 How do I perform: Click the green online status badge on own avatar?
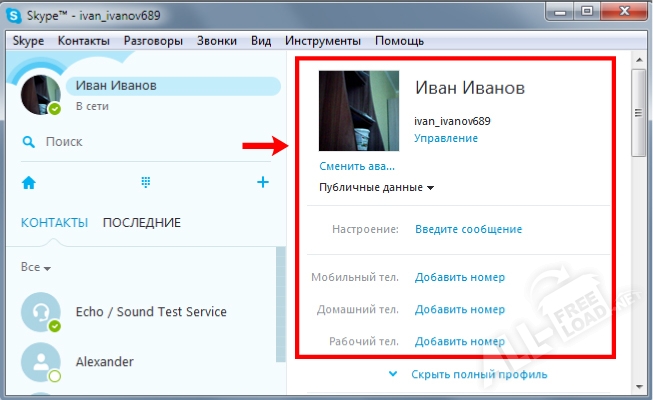55,109
